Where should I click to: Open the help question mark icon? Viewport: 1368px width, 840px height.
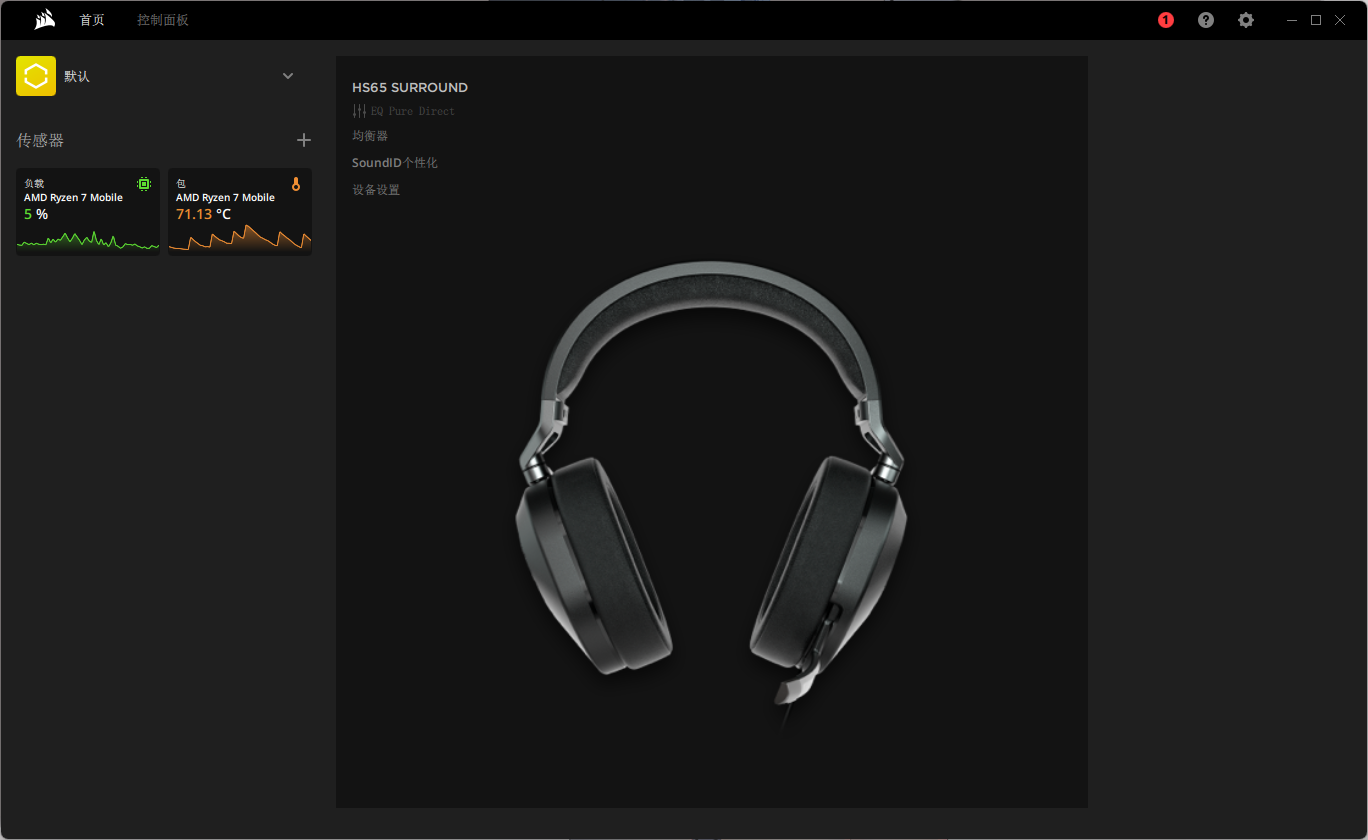point(1206,20)
